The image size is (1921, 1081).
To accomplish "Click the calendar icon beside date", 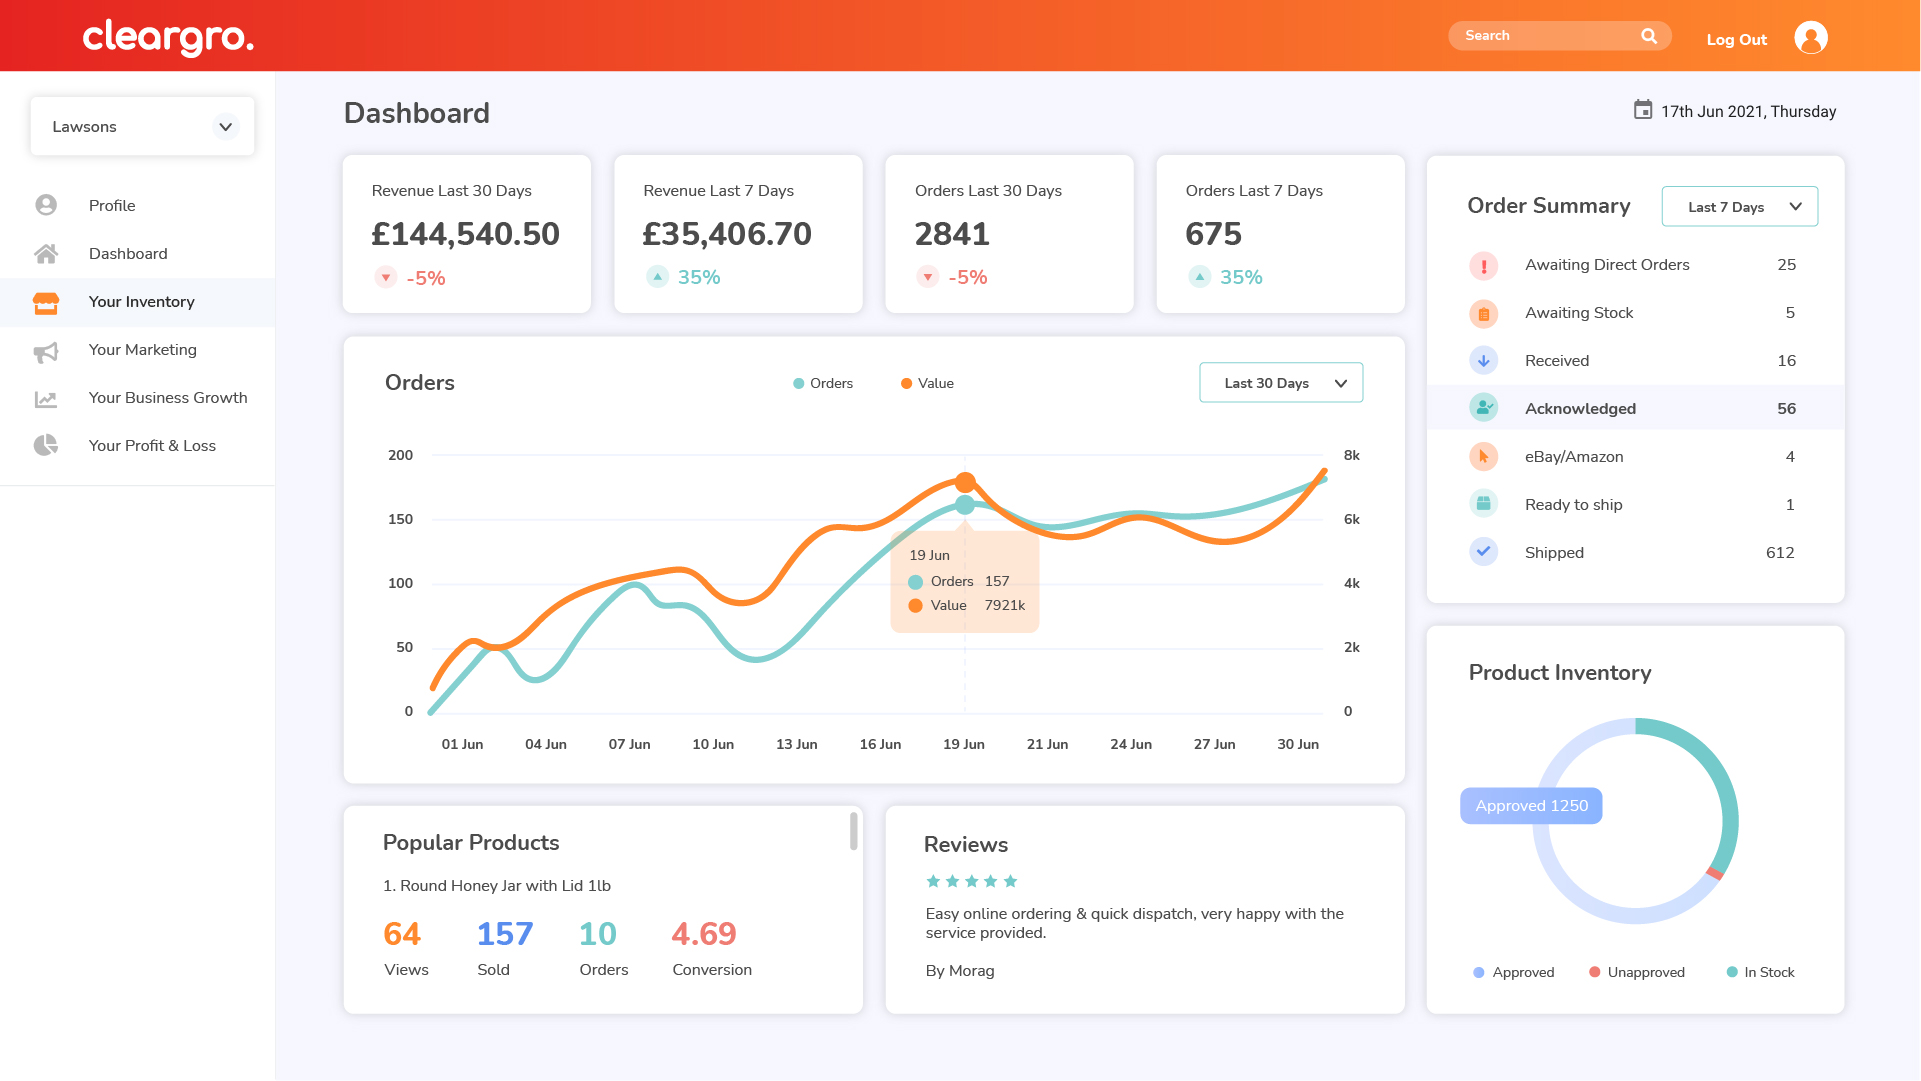I will pyautogui.click(x=1642, y=110).
